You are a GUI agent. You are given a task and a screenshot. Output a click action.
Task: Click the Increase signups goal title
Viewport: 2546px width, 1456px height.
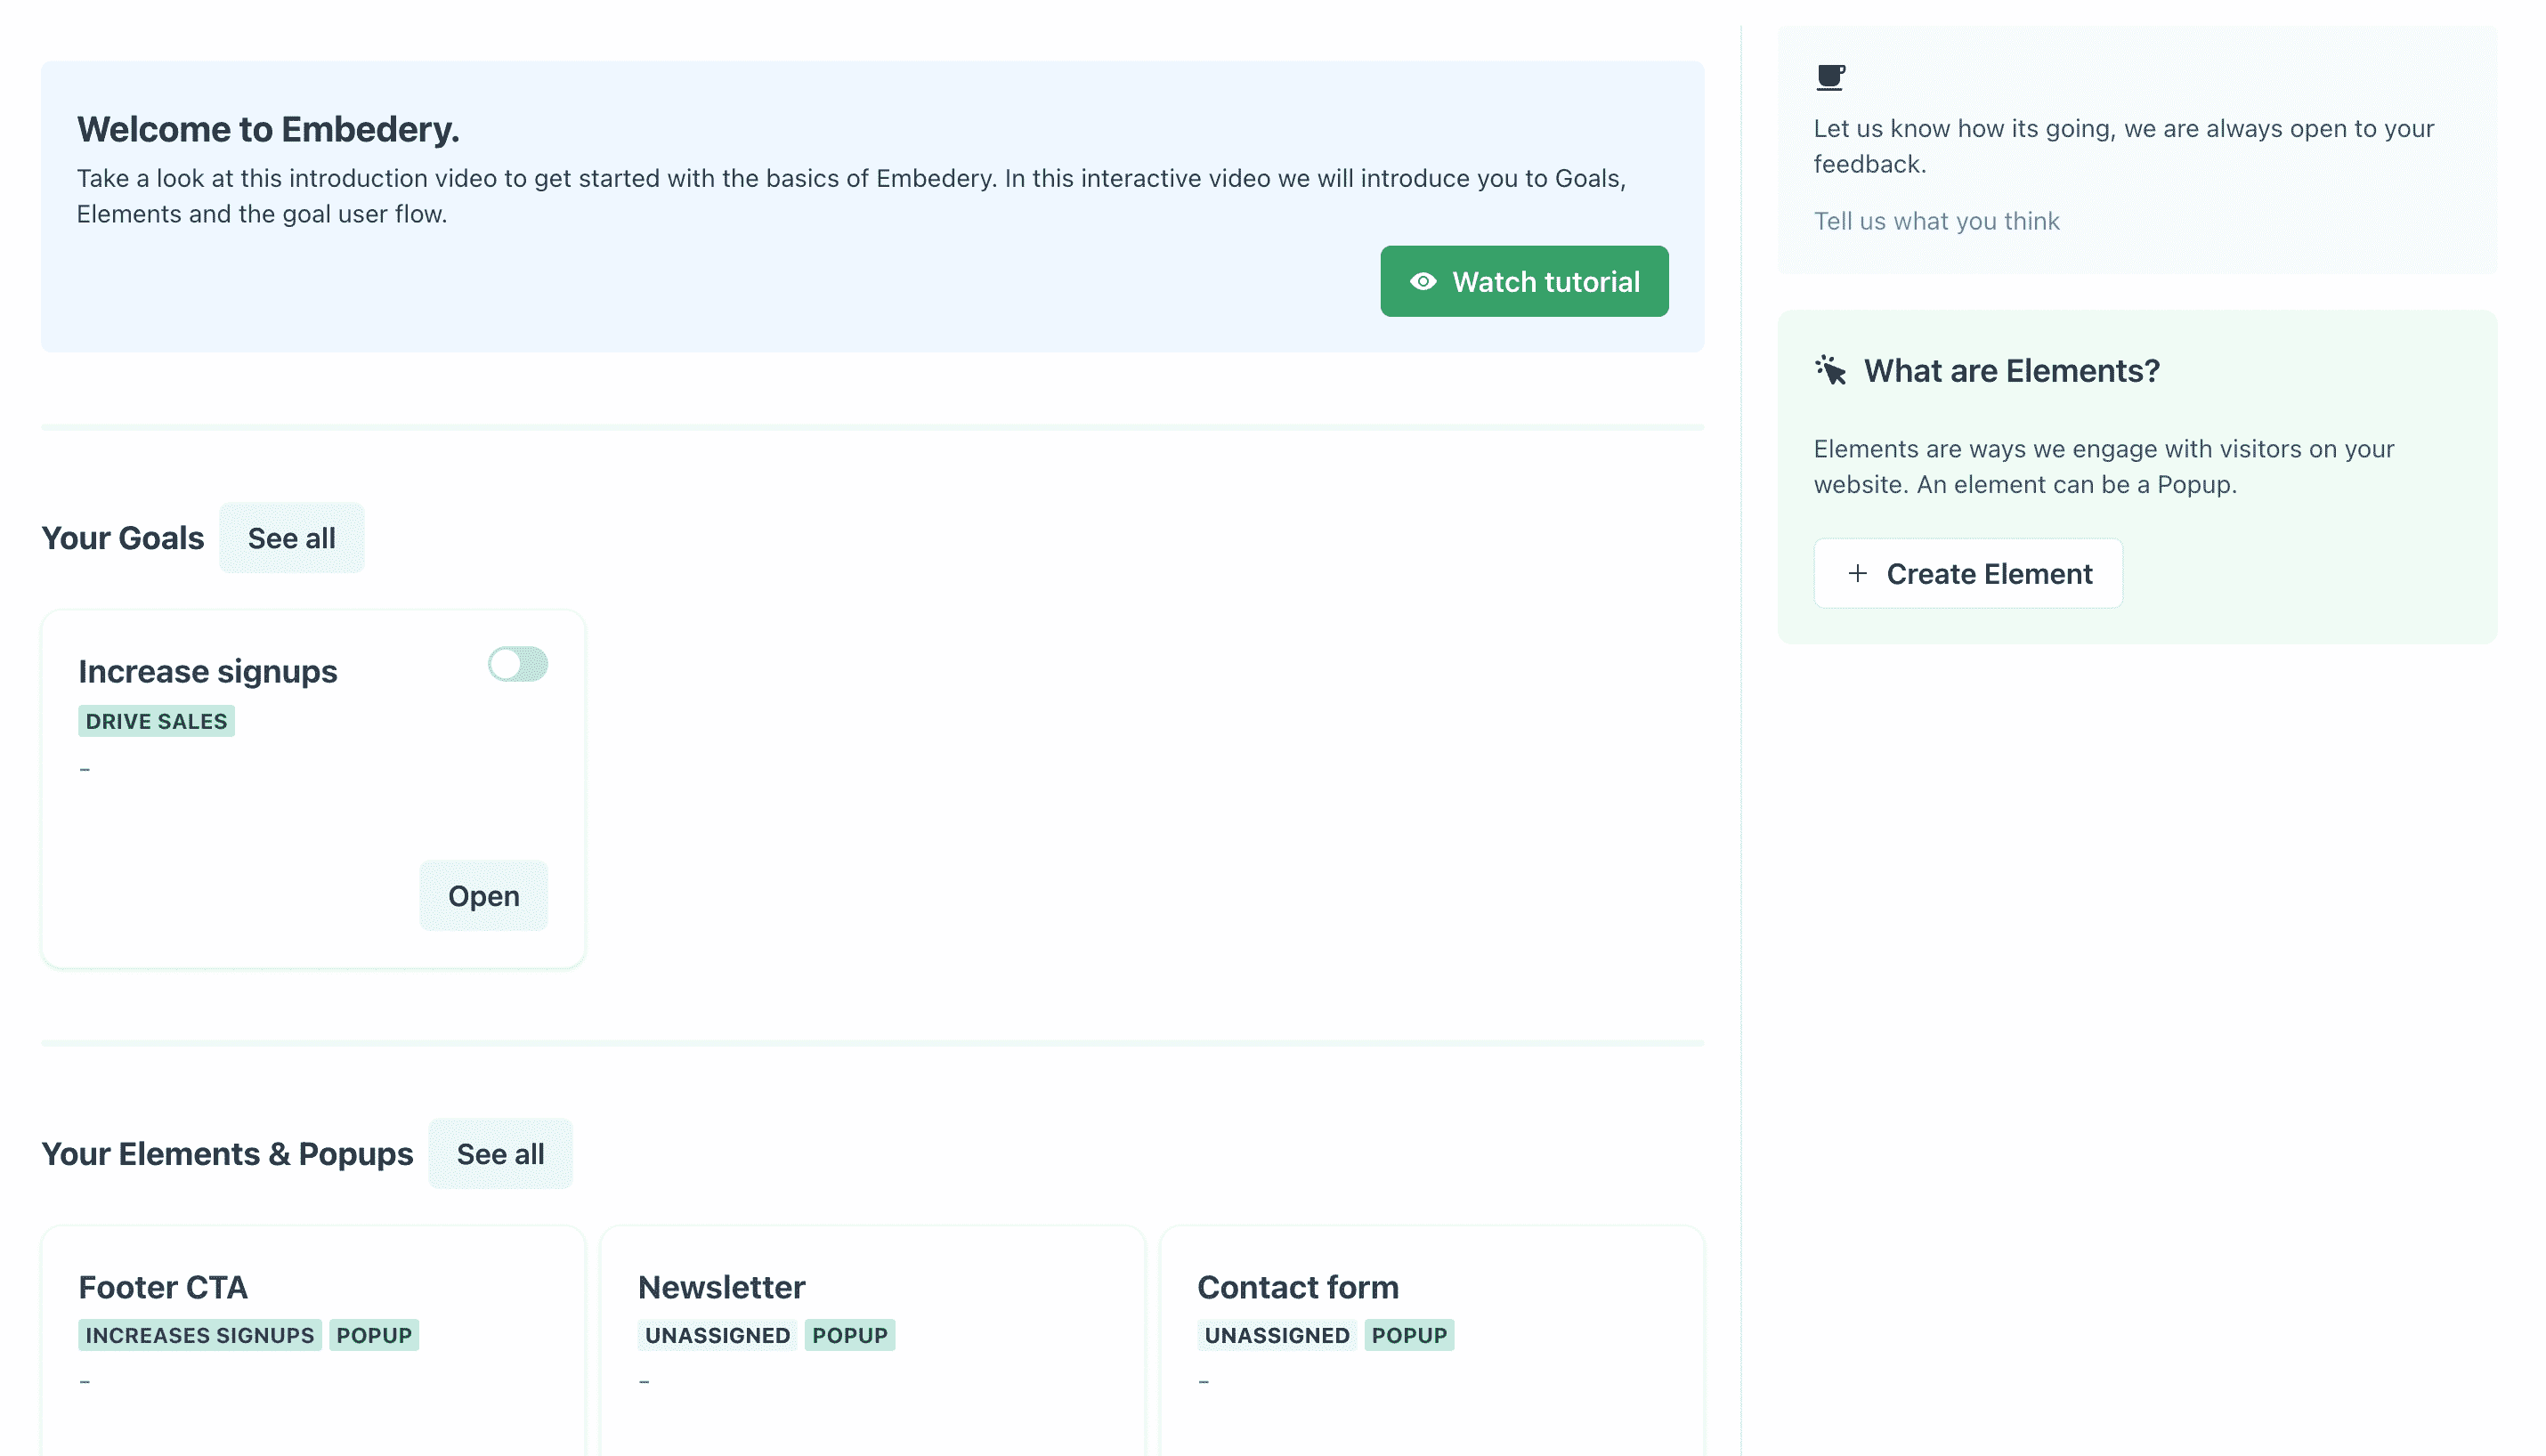(208, 671)
